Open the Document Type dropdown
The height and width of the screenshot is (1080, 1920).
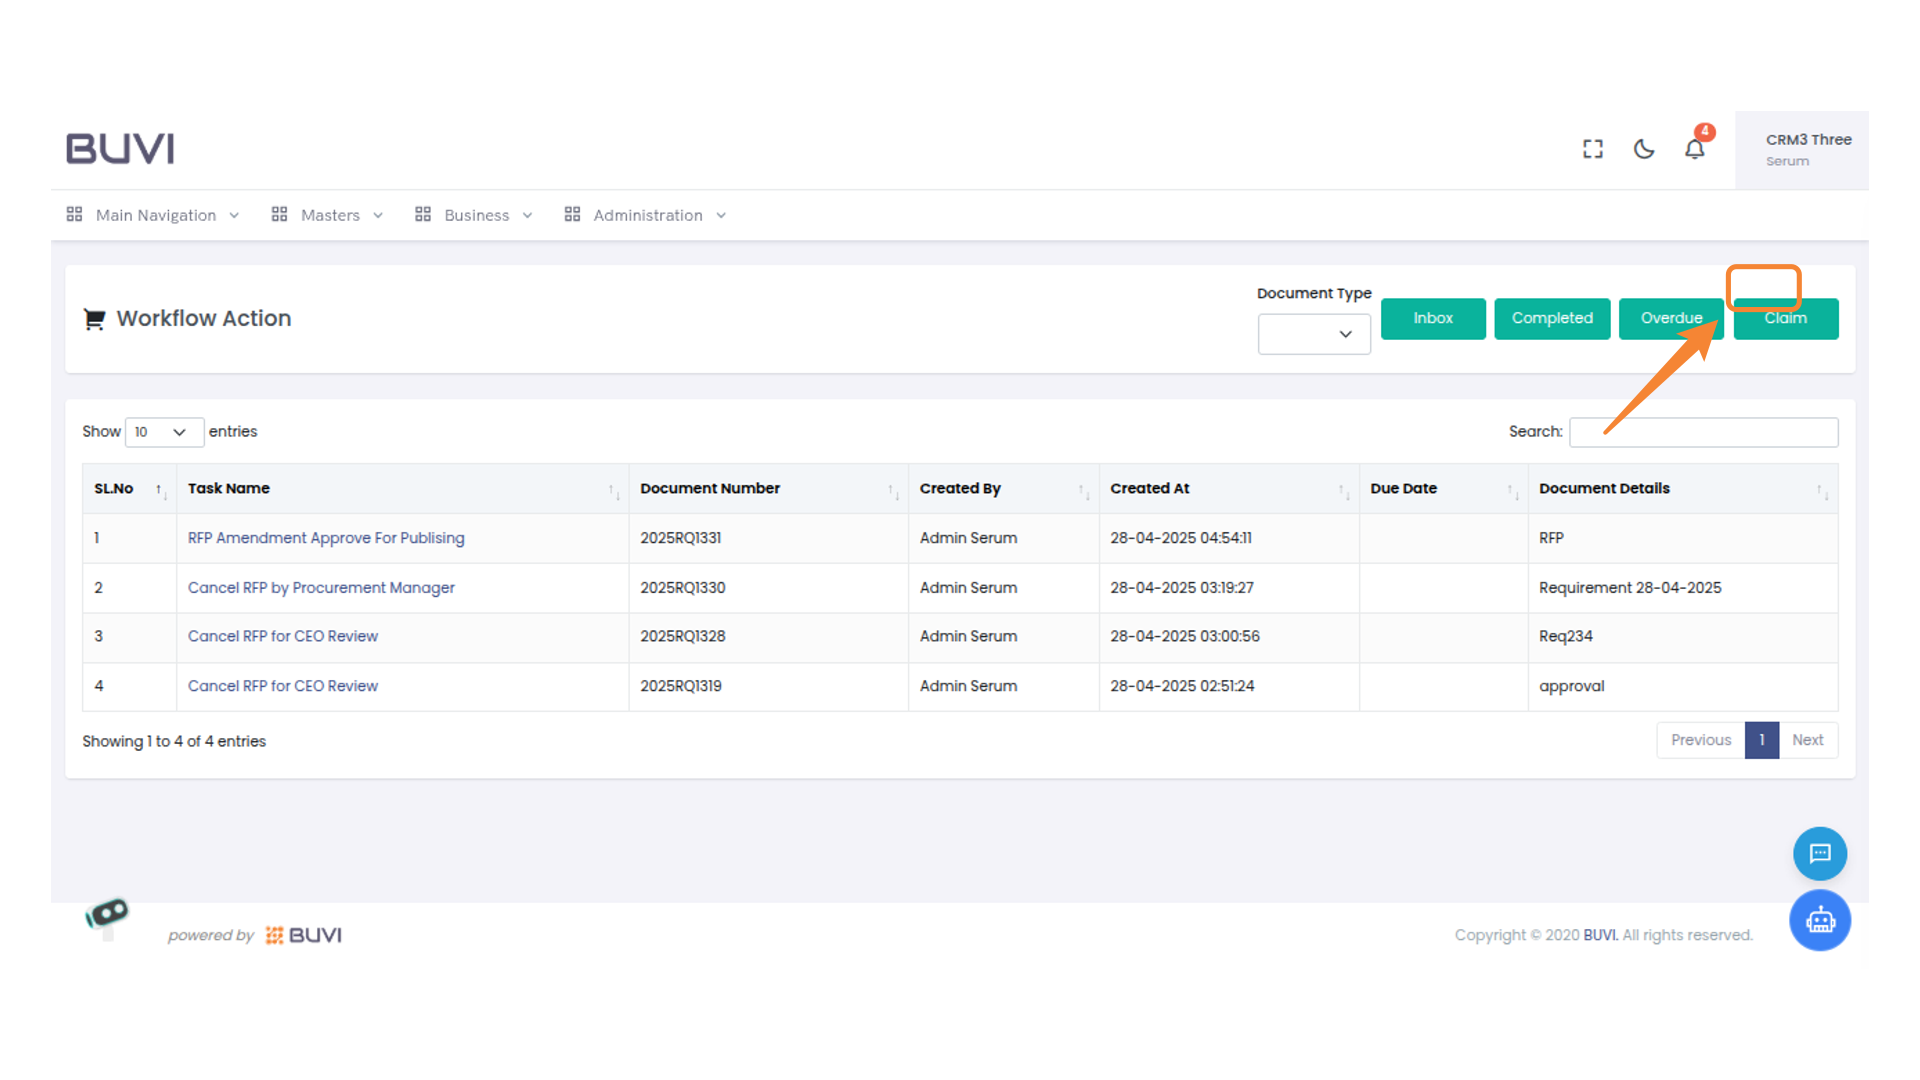(1313, 334)
